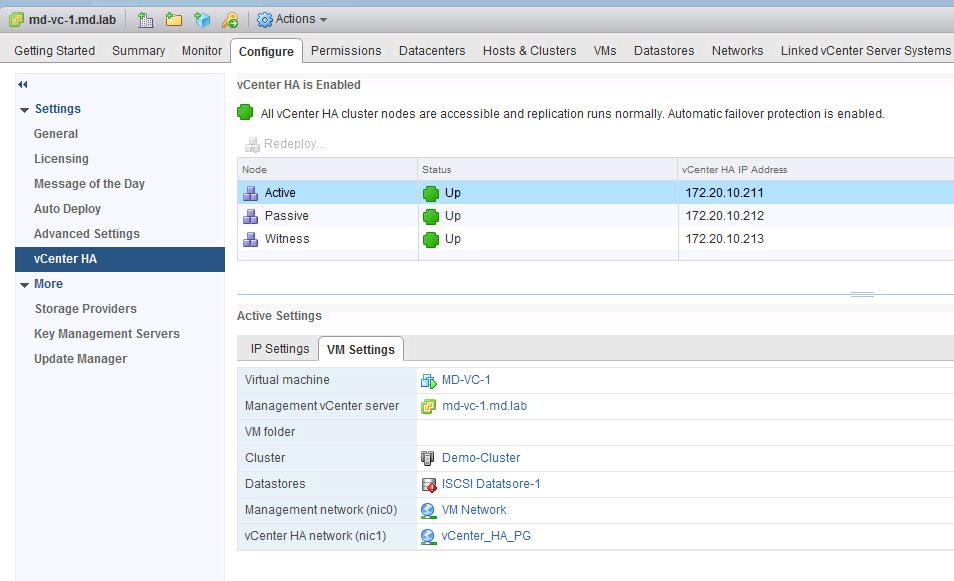The height and width of the screenshot is (581, 954).
Task: Click the assign license key icon
Action: (x=230, y=19)
